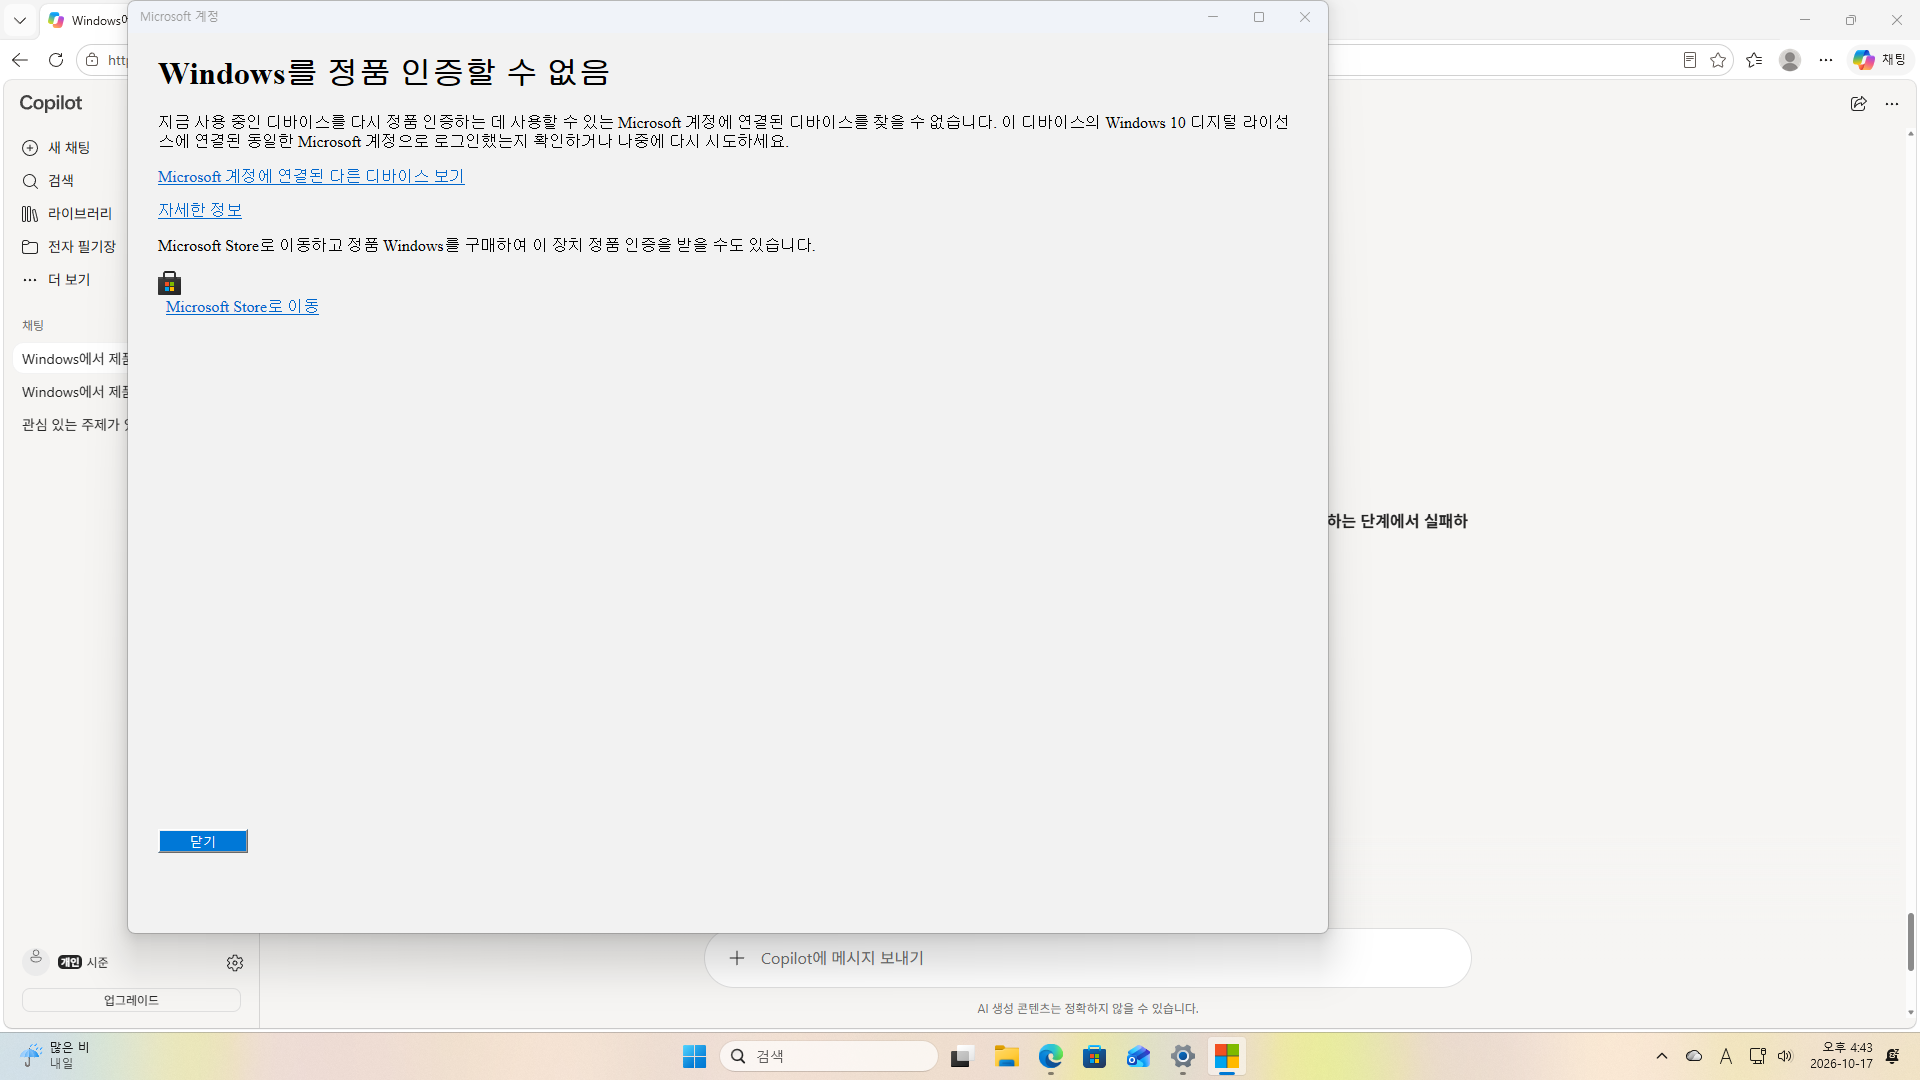Open 라이브러리 in the Copilot sidebar
The image size is (1920, 1080).
tap(67, 214)
